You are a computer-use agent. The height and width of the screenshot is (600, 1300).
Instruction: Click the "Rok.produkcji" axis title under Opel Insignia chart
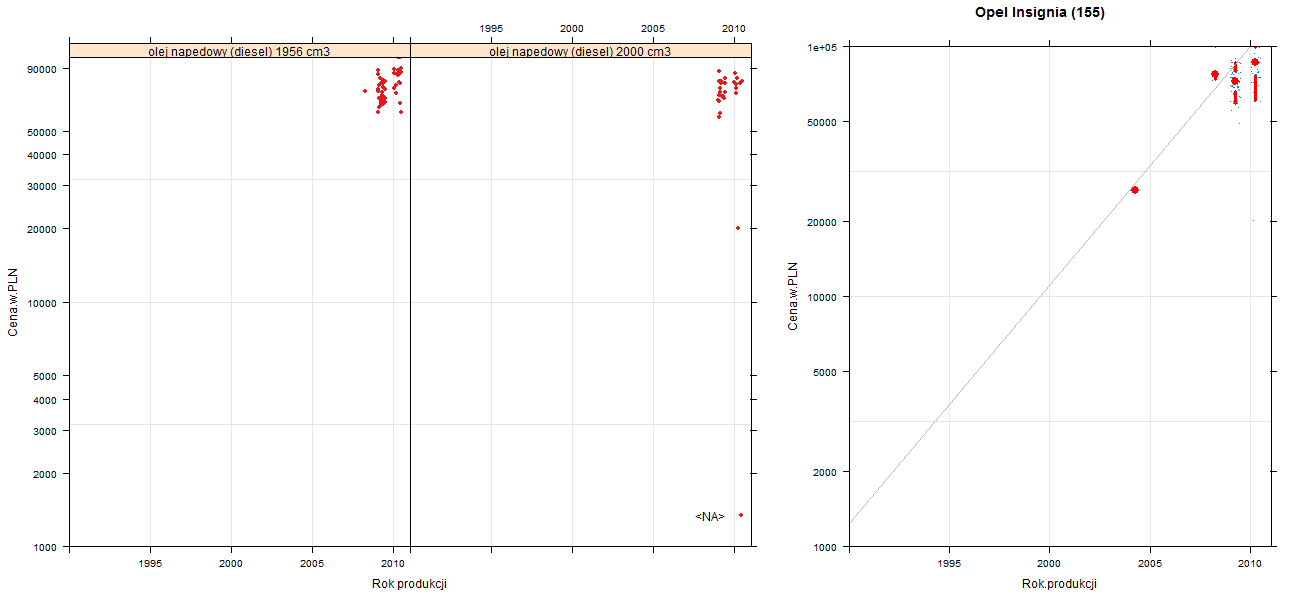1060,584
